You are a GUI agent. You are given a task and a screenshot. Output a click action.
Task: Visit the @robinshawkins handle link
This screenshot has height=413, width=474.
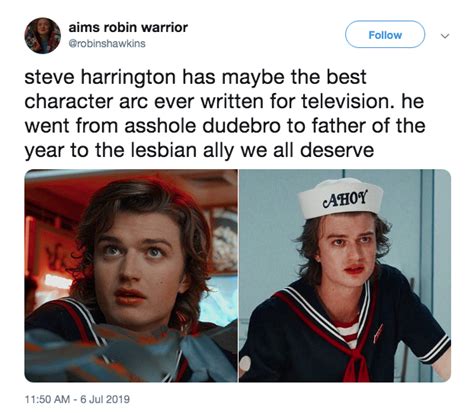coord(107,44)
